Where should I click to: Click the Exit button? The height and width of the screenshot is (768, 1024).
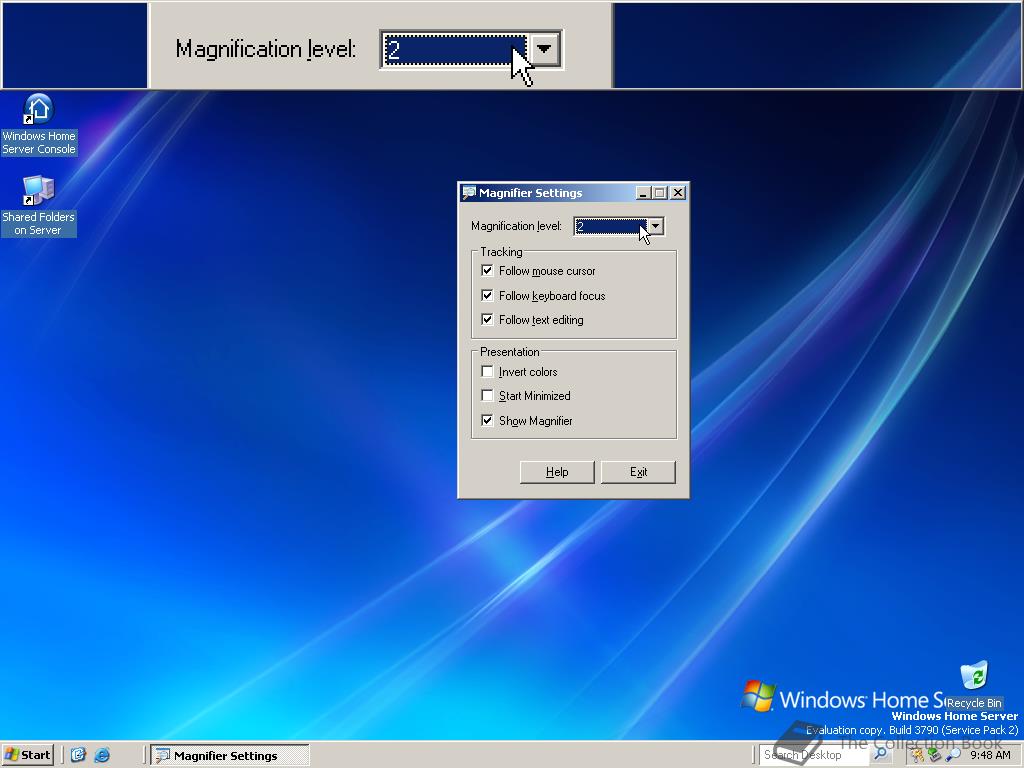coord(638,472)
